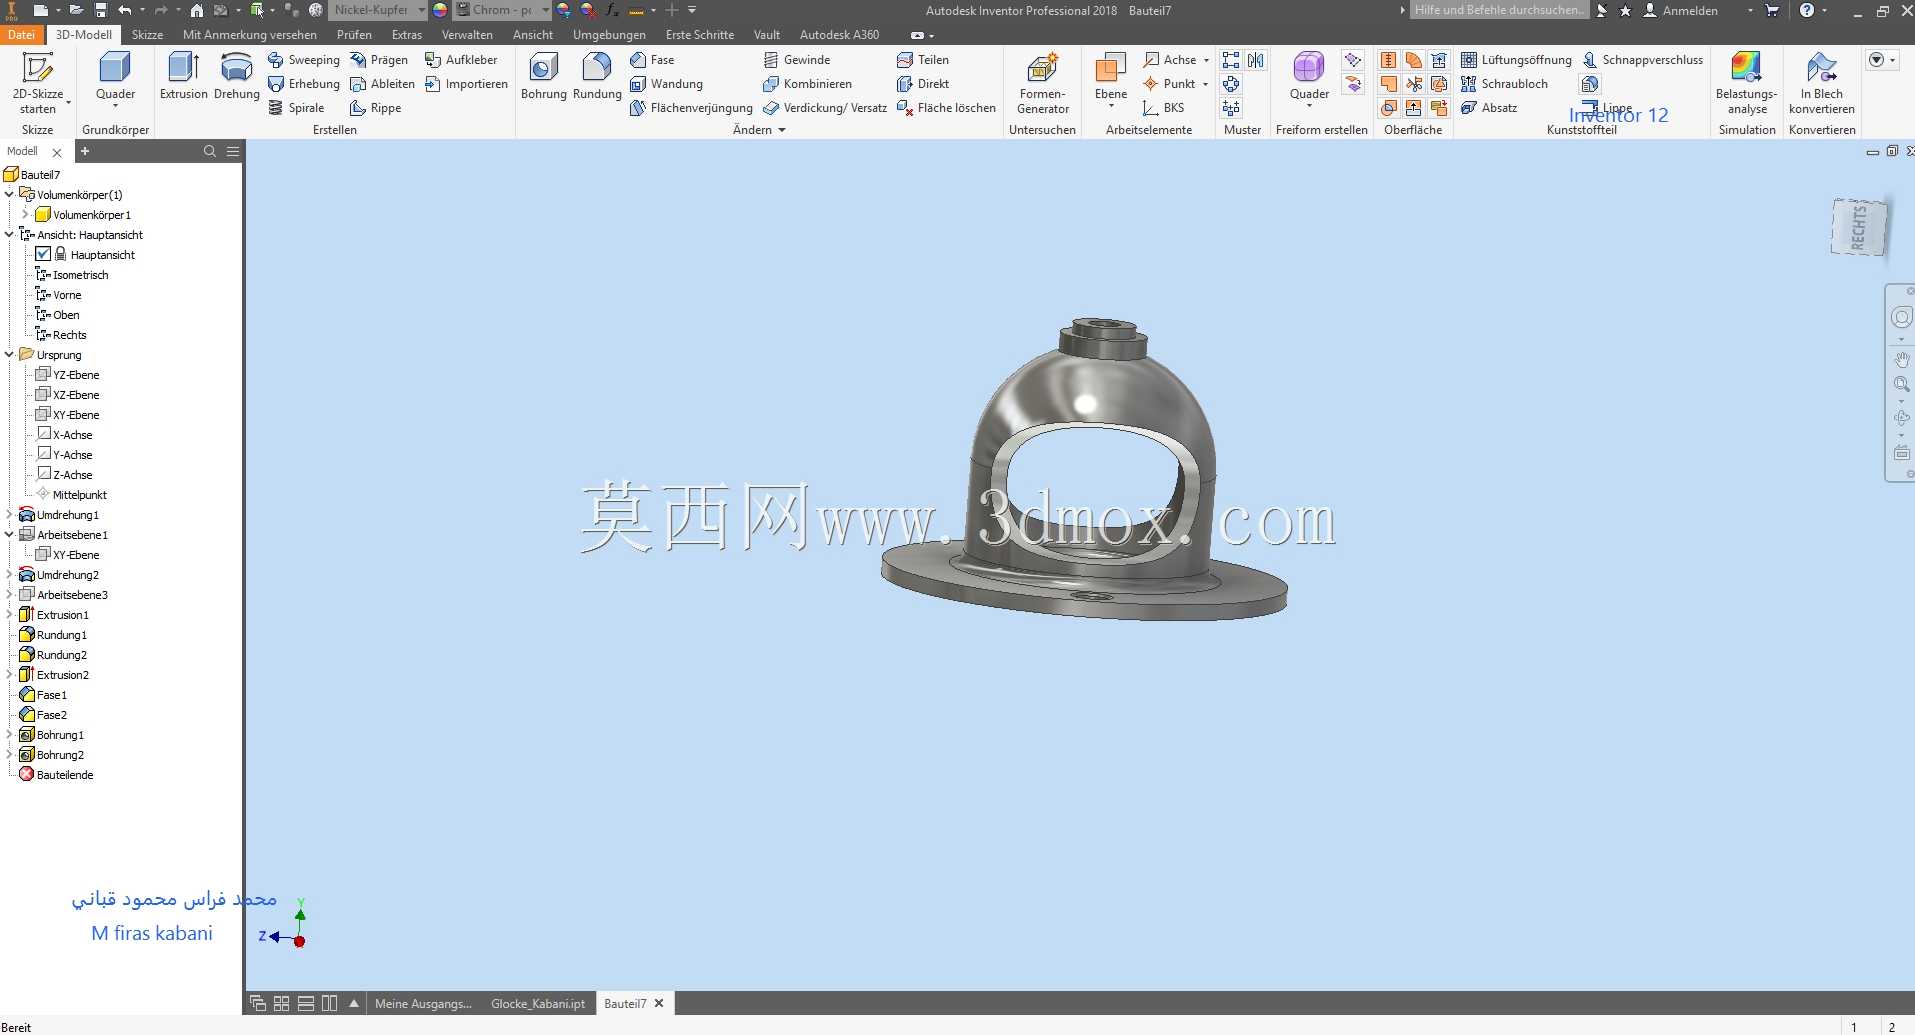Start a 2D sketch with 2D-Skizze starten
1915x1035 pixels.
click(38, 83)
